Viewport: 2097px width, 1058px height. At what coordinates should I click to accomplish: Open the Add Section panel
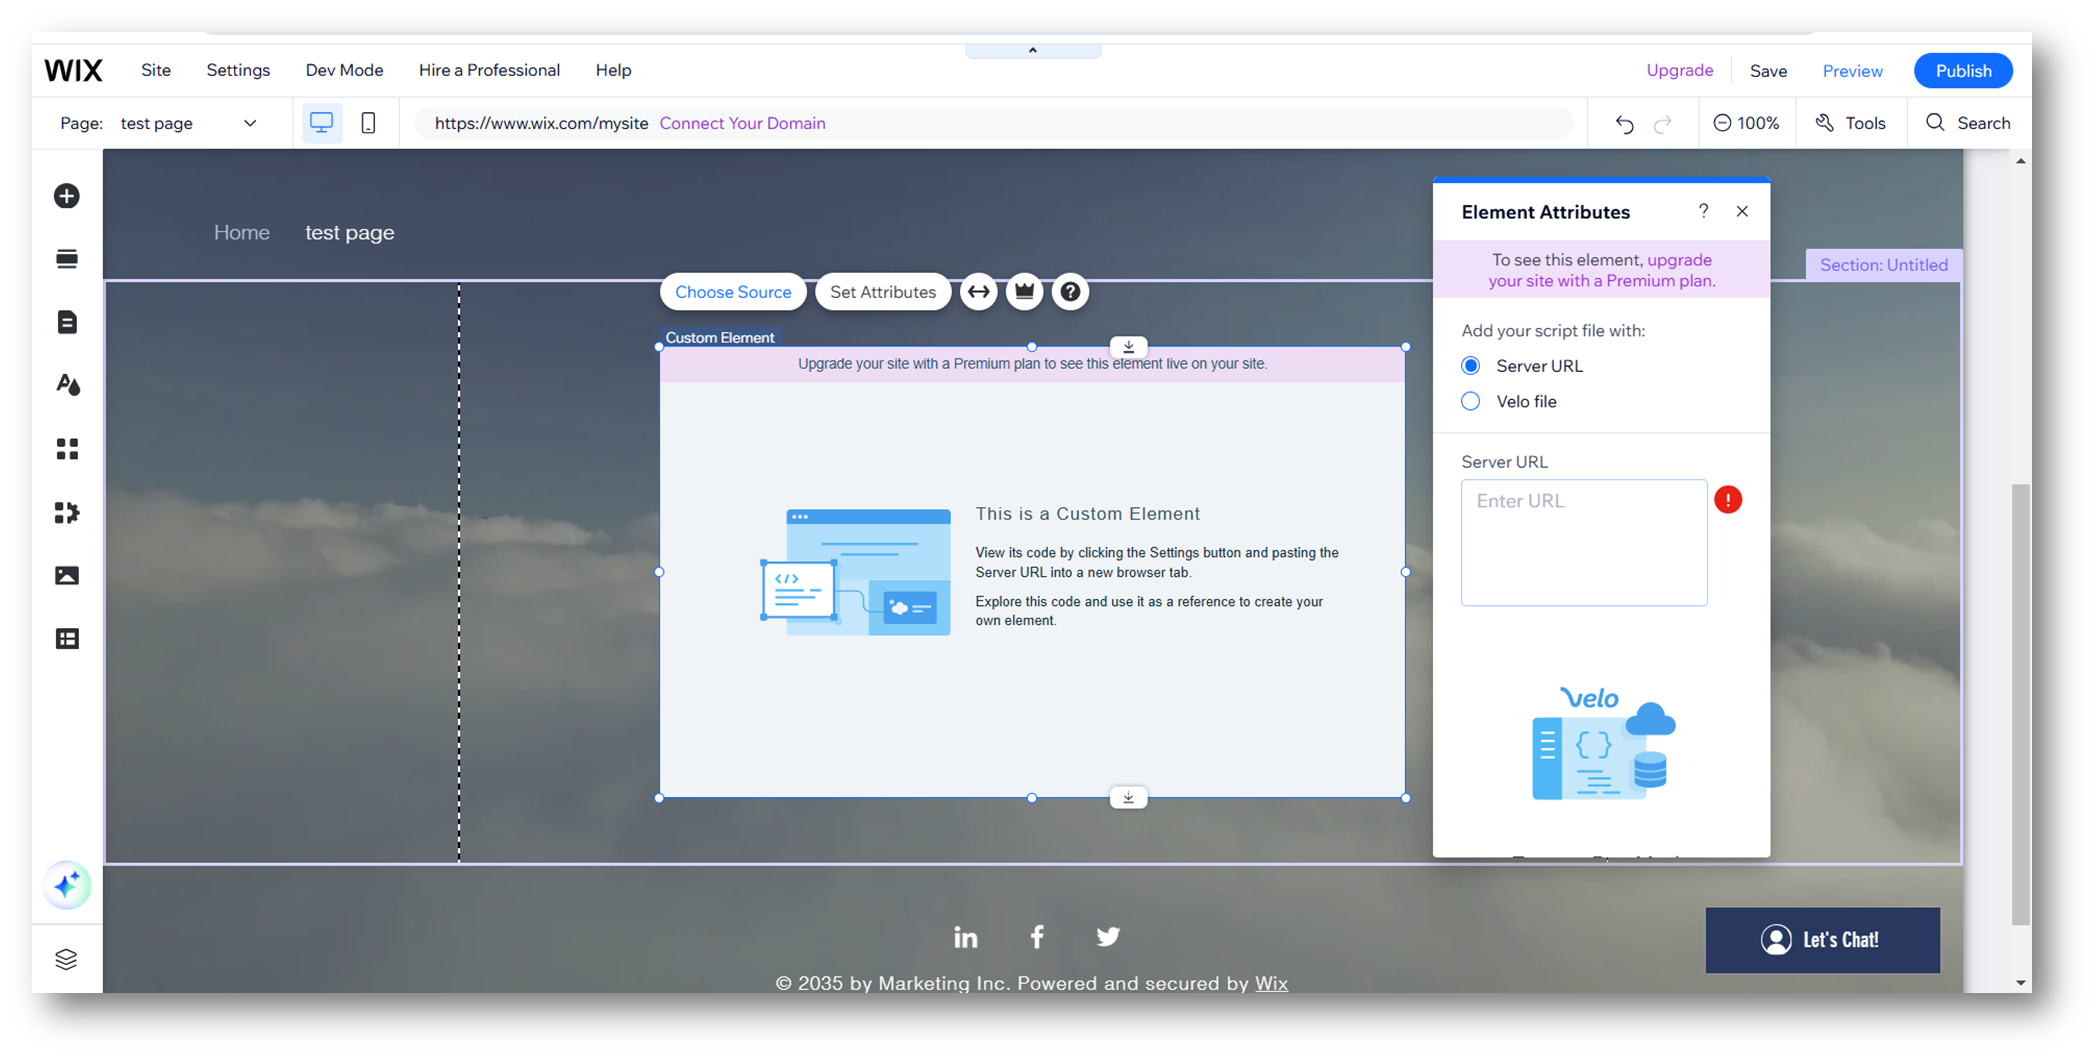click(x=66, y=258)
